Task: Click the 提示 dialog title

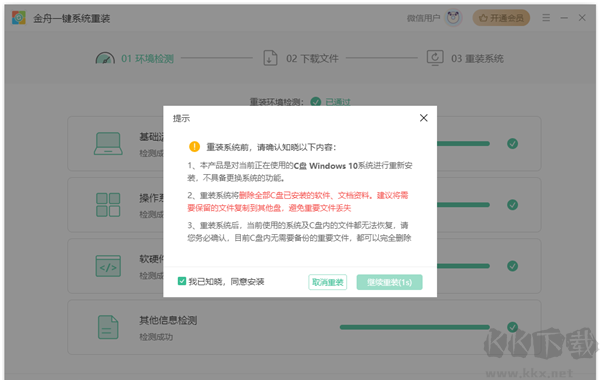Action: pos(181,118)
